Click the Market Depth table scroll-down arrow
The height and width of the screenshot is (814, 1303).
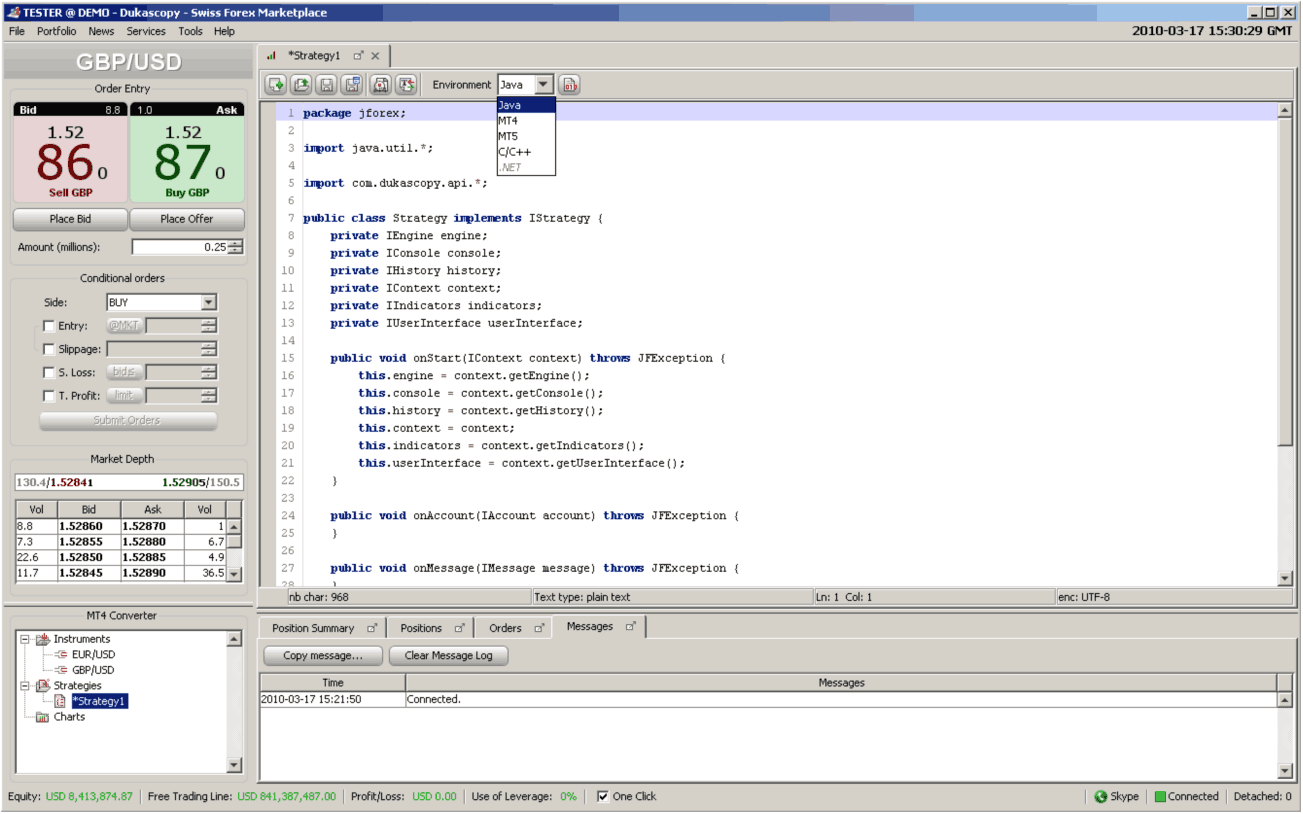click(235, 574)
